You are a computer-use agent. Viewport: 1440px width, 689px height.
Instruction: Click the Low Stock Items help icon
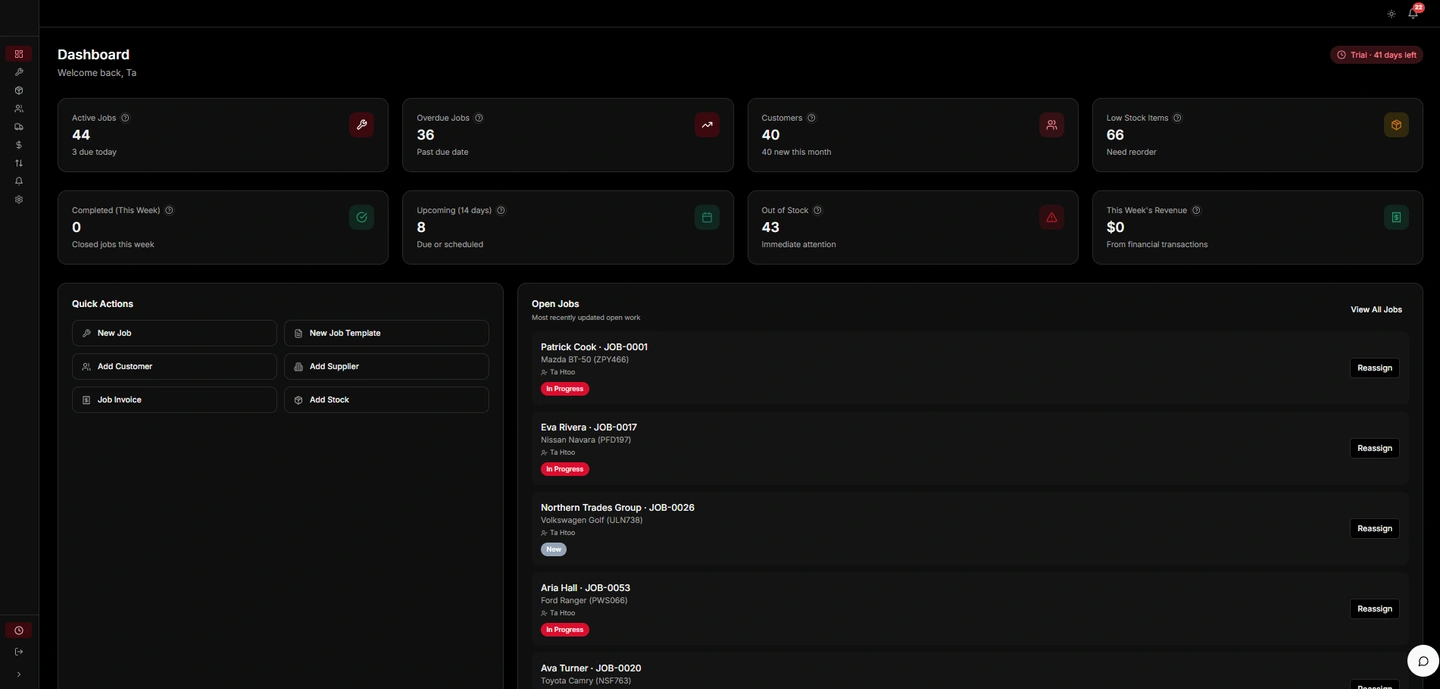1177,118
